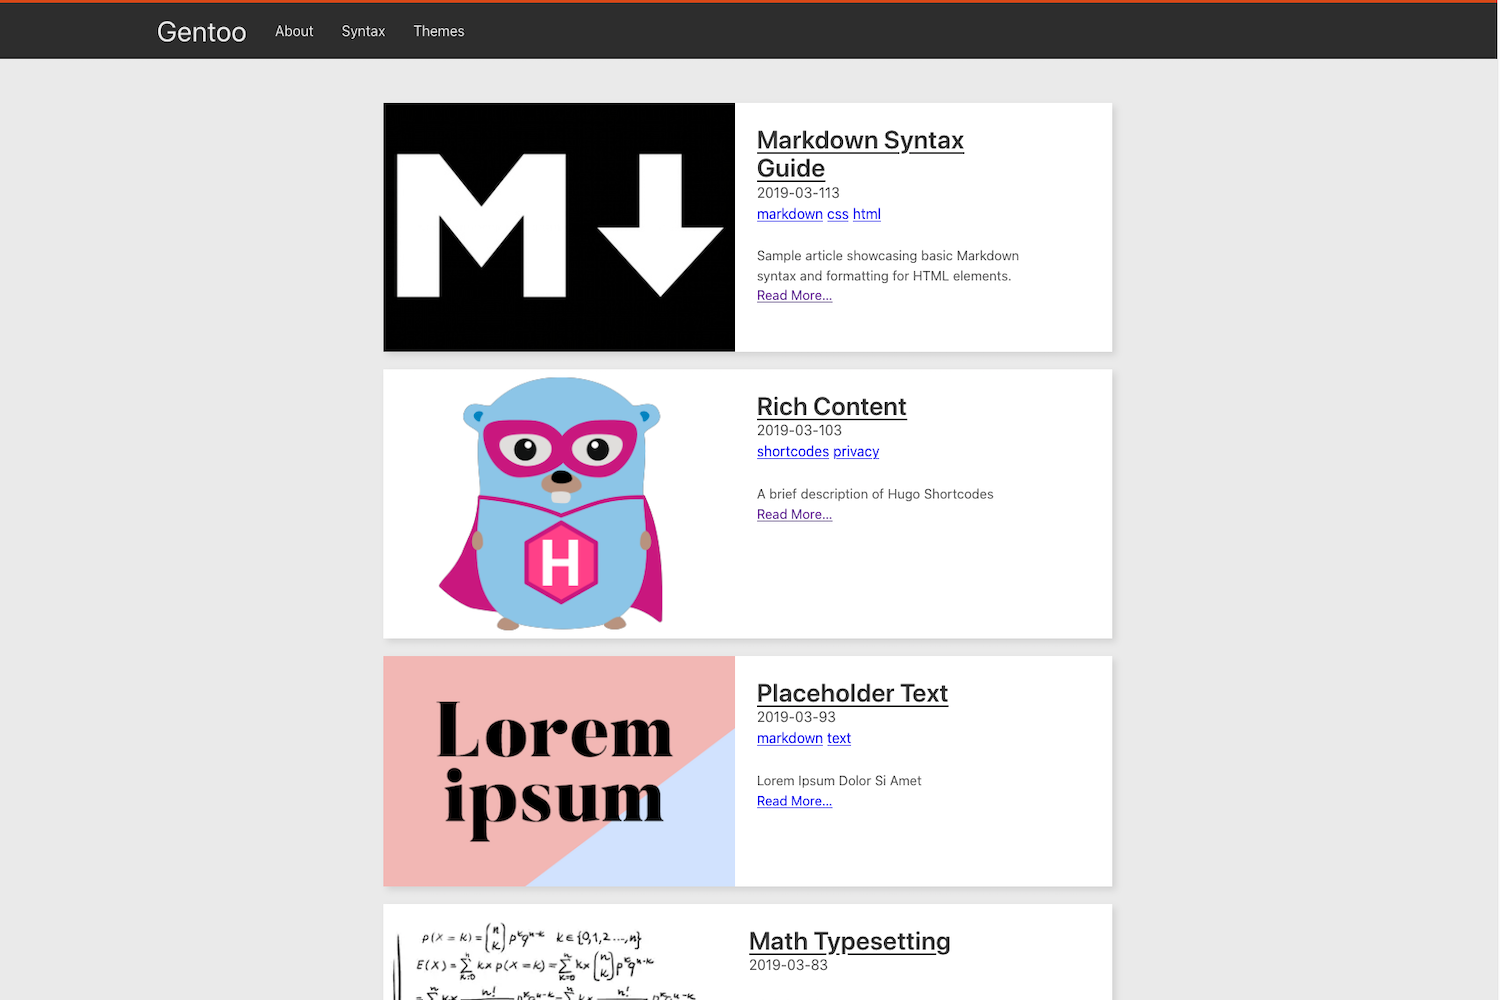Open the Gentoo site title link
Screen dimensions: 1500x1000
(x=201, y=32)
